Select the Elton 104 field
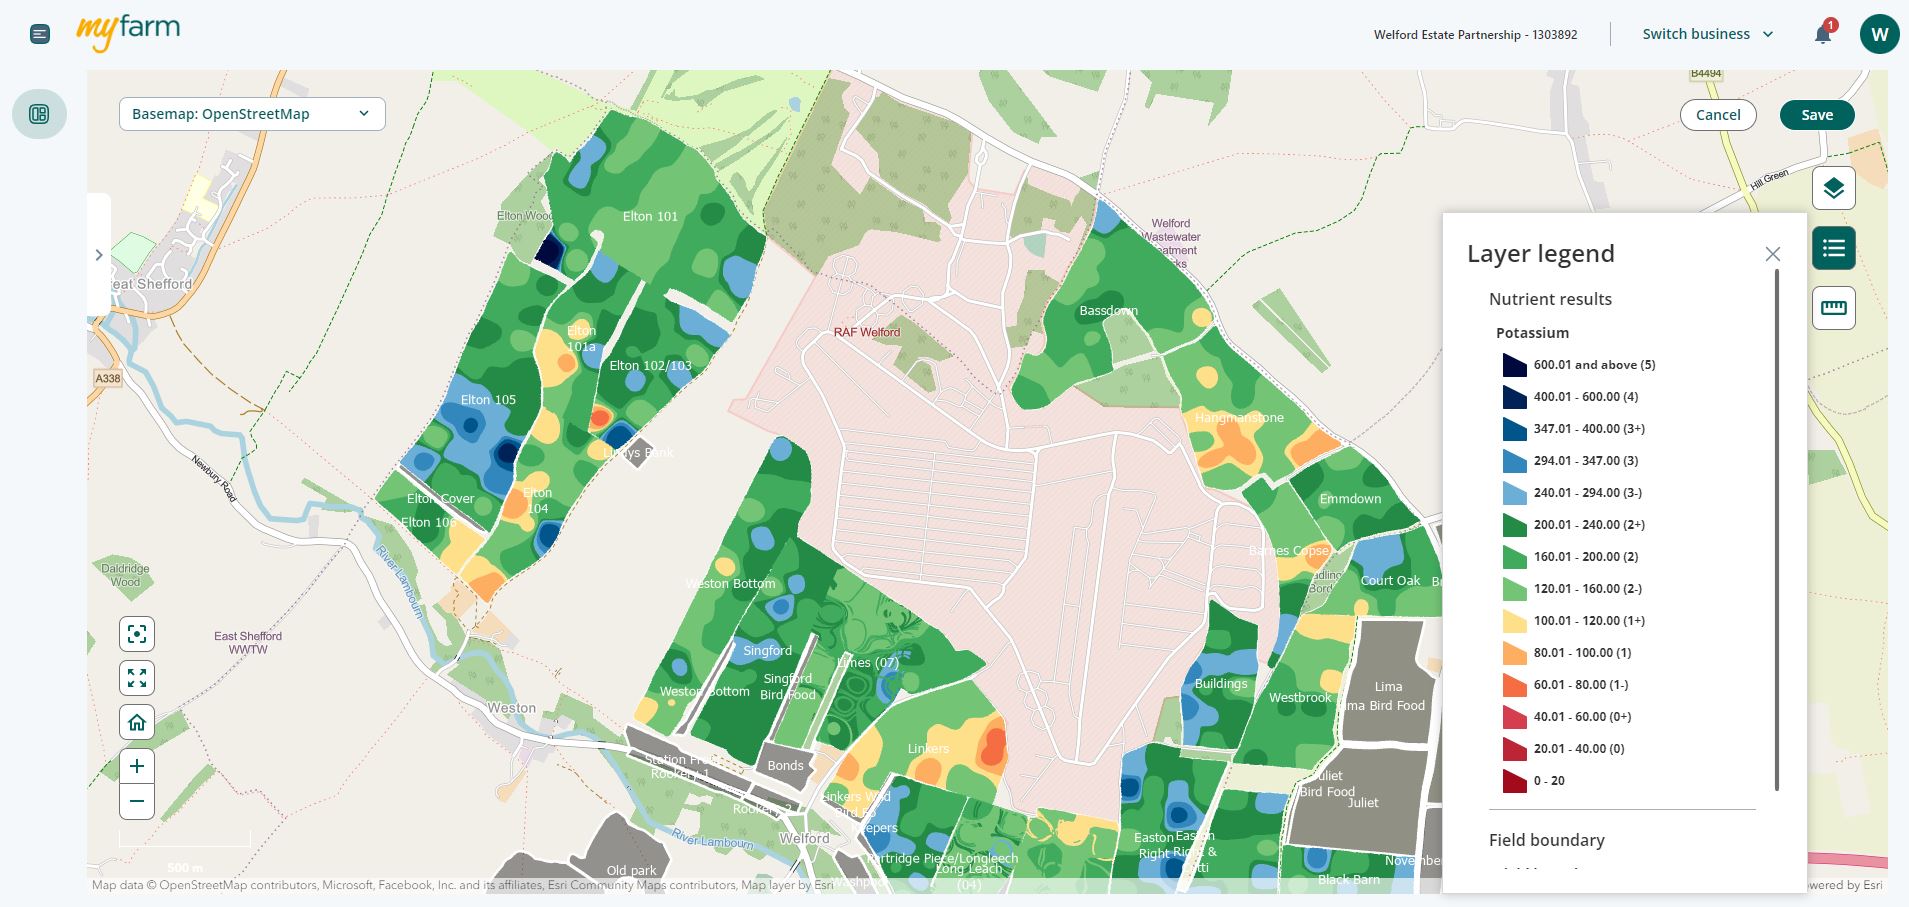Image resolution: width=1909 pixels, height=907 pixels. (x=537, y=500)
